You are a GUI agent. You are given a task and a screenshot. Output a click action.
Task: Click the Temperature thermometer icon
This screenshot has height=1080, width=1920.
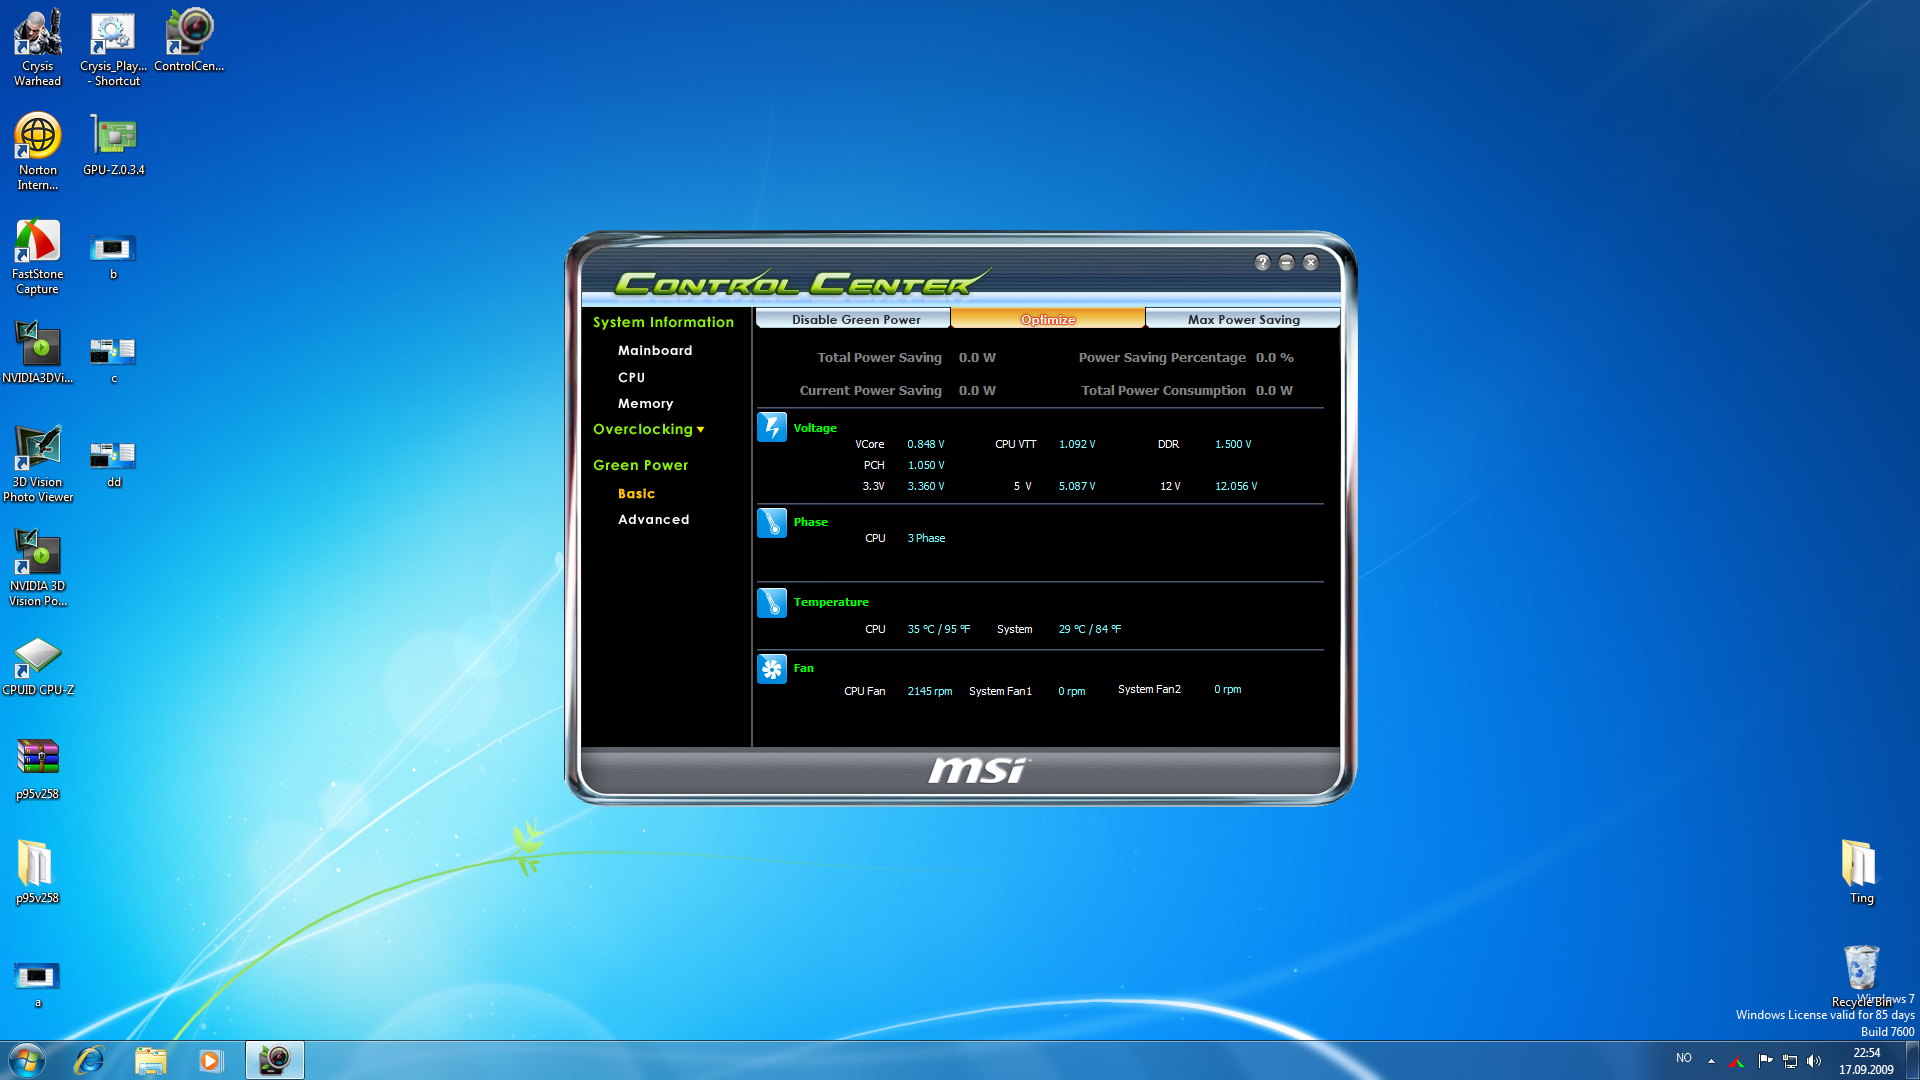(x=771, y=603)
